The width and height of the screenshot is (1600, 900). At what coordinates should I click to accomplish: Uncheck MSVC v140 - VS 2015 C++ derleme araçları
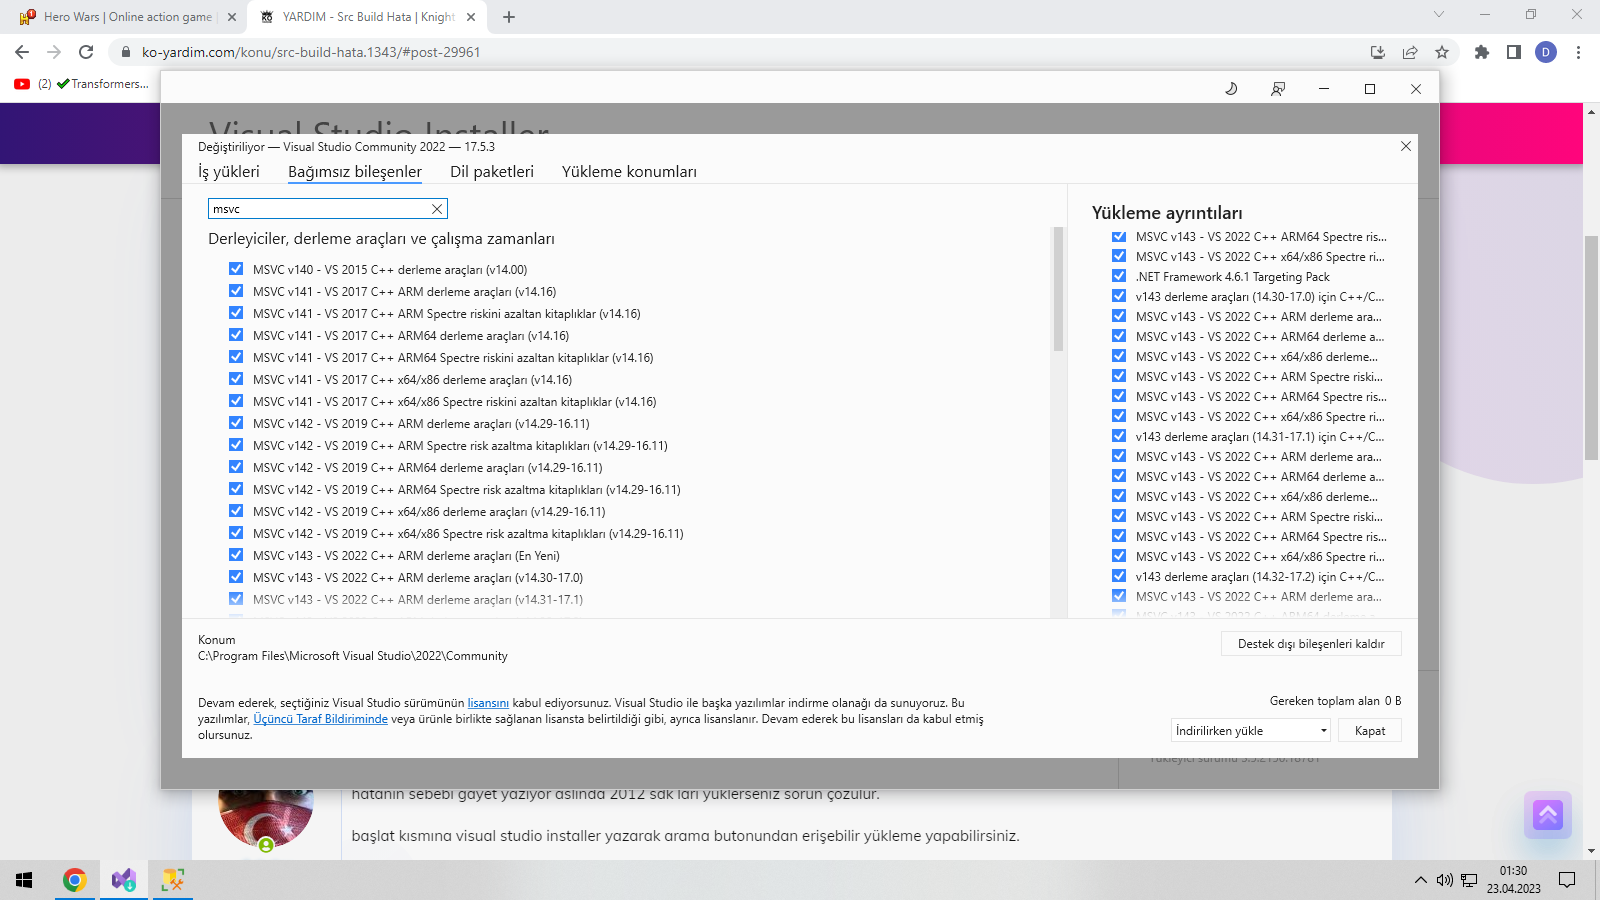click(x=236, y=269)
